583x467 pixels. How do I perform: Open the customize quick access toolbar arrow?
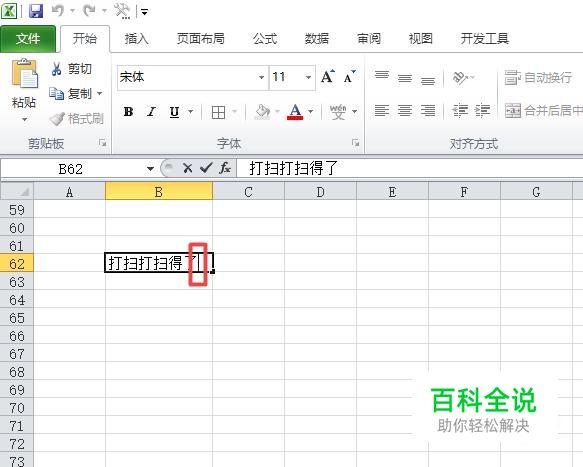144,12
